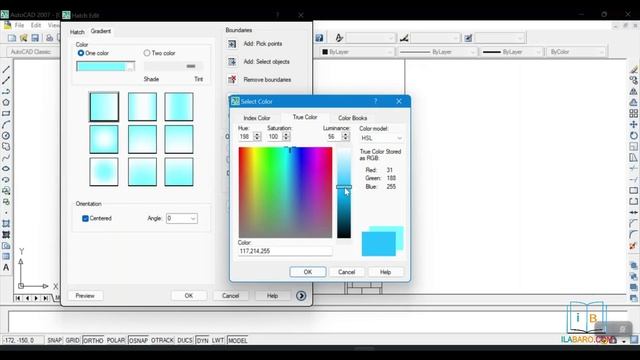
Task: Click the Plot printer icon in toolbar
Action: 49,38
